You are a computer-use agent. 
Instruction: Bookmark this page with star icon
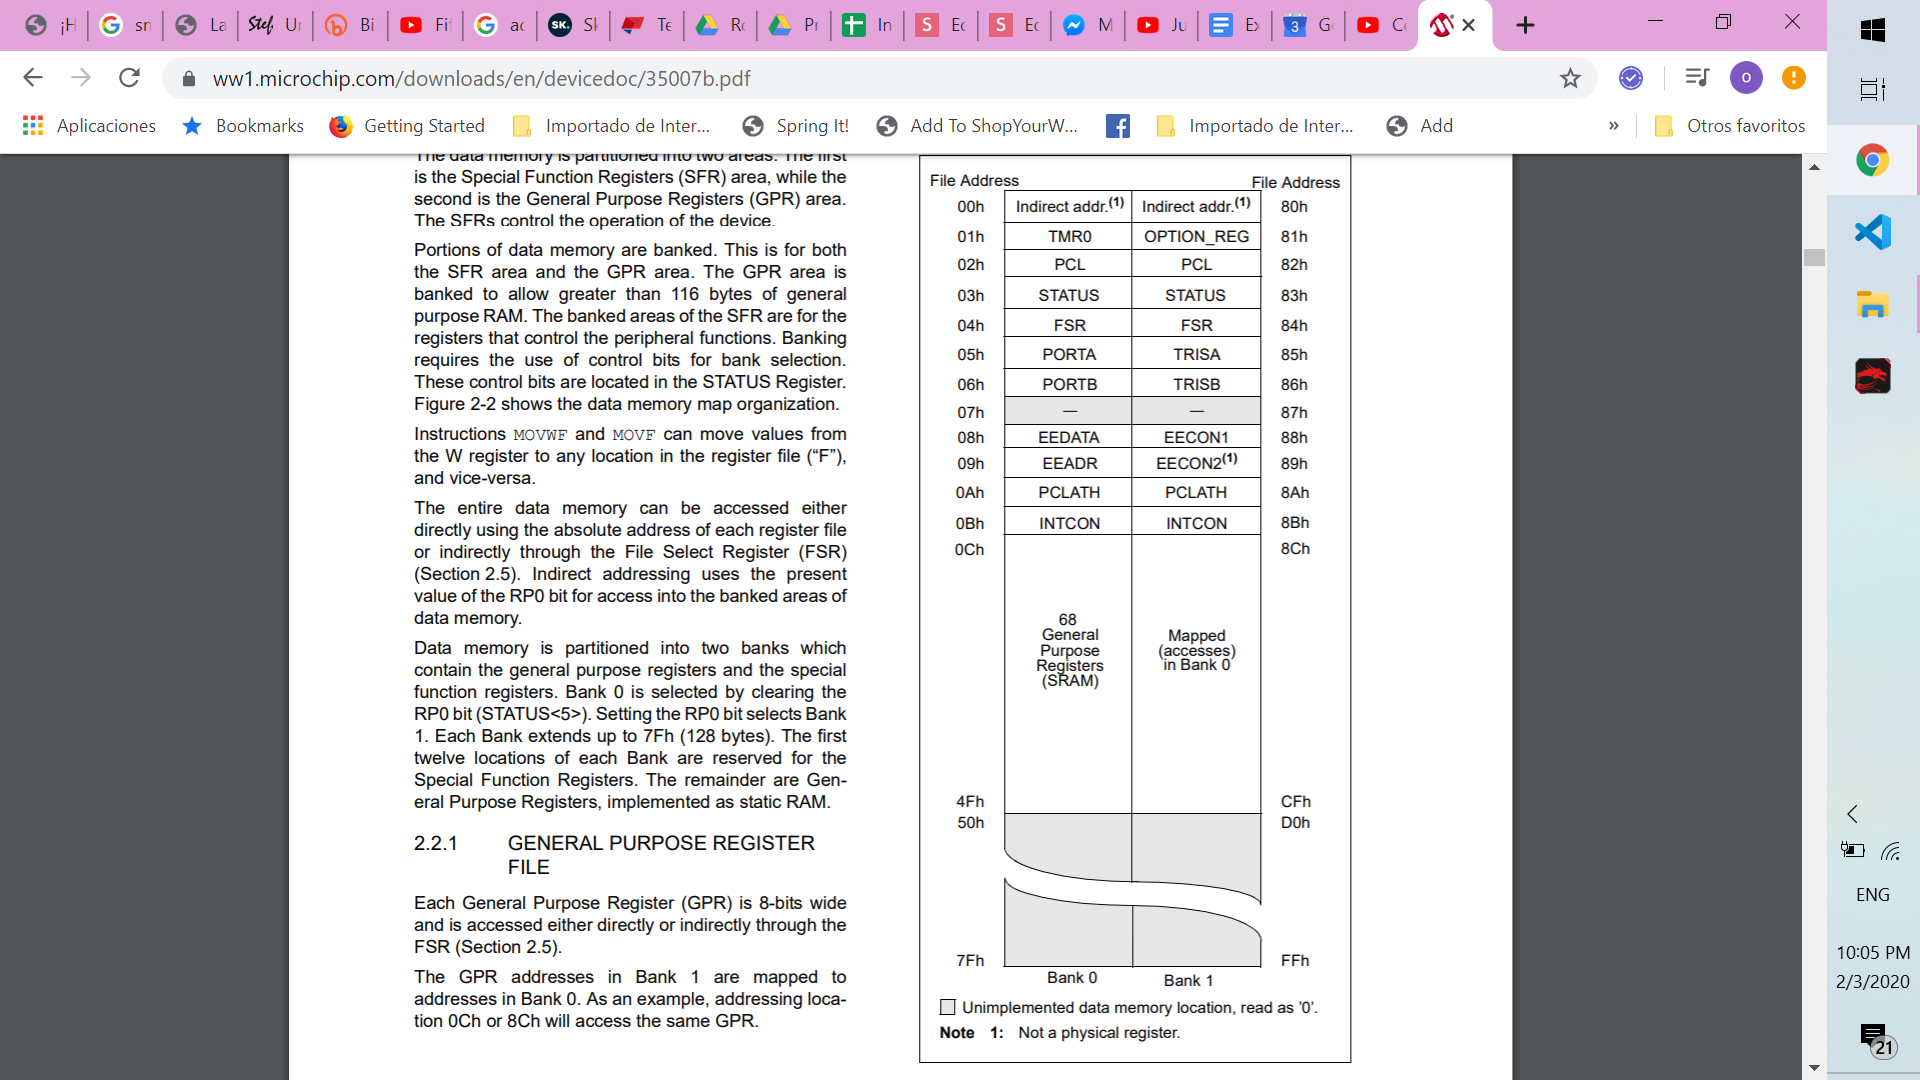click(x=1570, y=78)
